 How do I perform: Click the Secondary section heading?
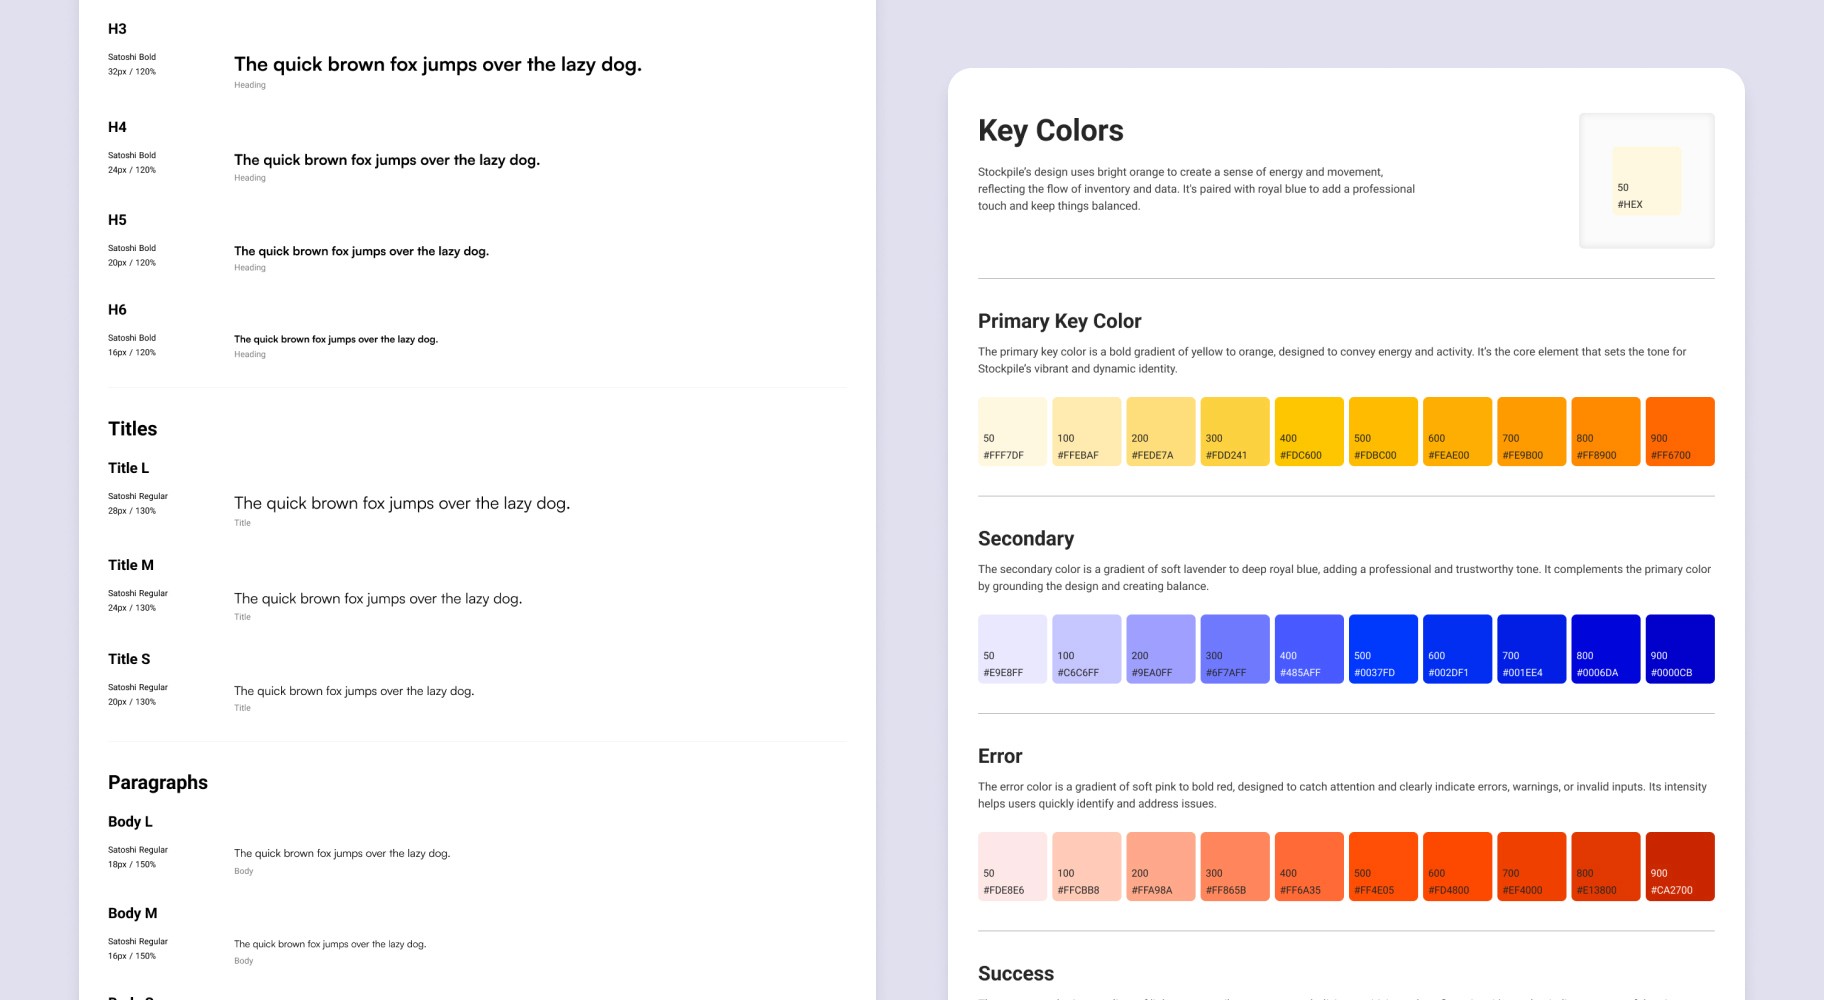pyautogui.click(x=1026, y=539)
